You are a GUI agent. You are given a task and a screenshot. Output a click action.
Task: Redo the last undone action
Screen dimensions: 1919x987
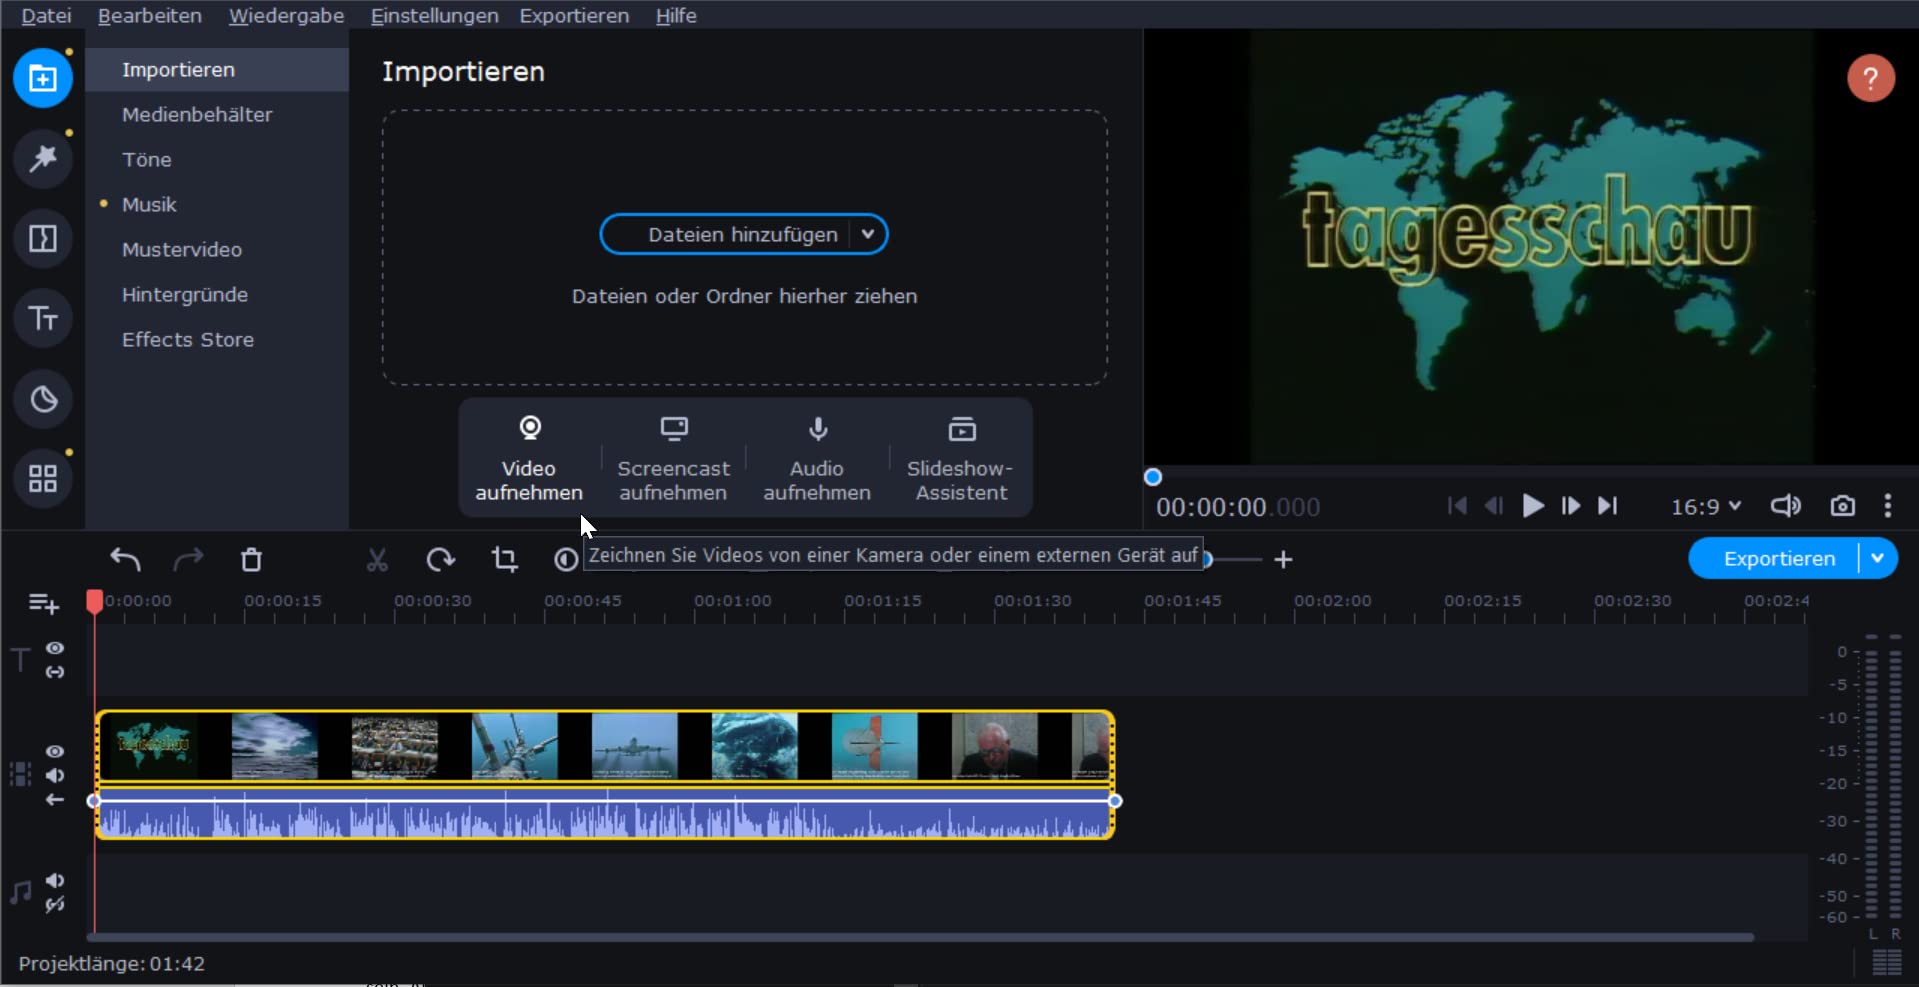click(x=188, y=559)
